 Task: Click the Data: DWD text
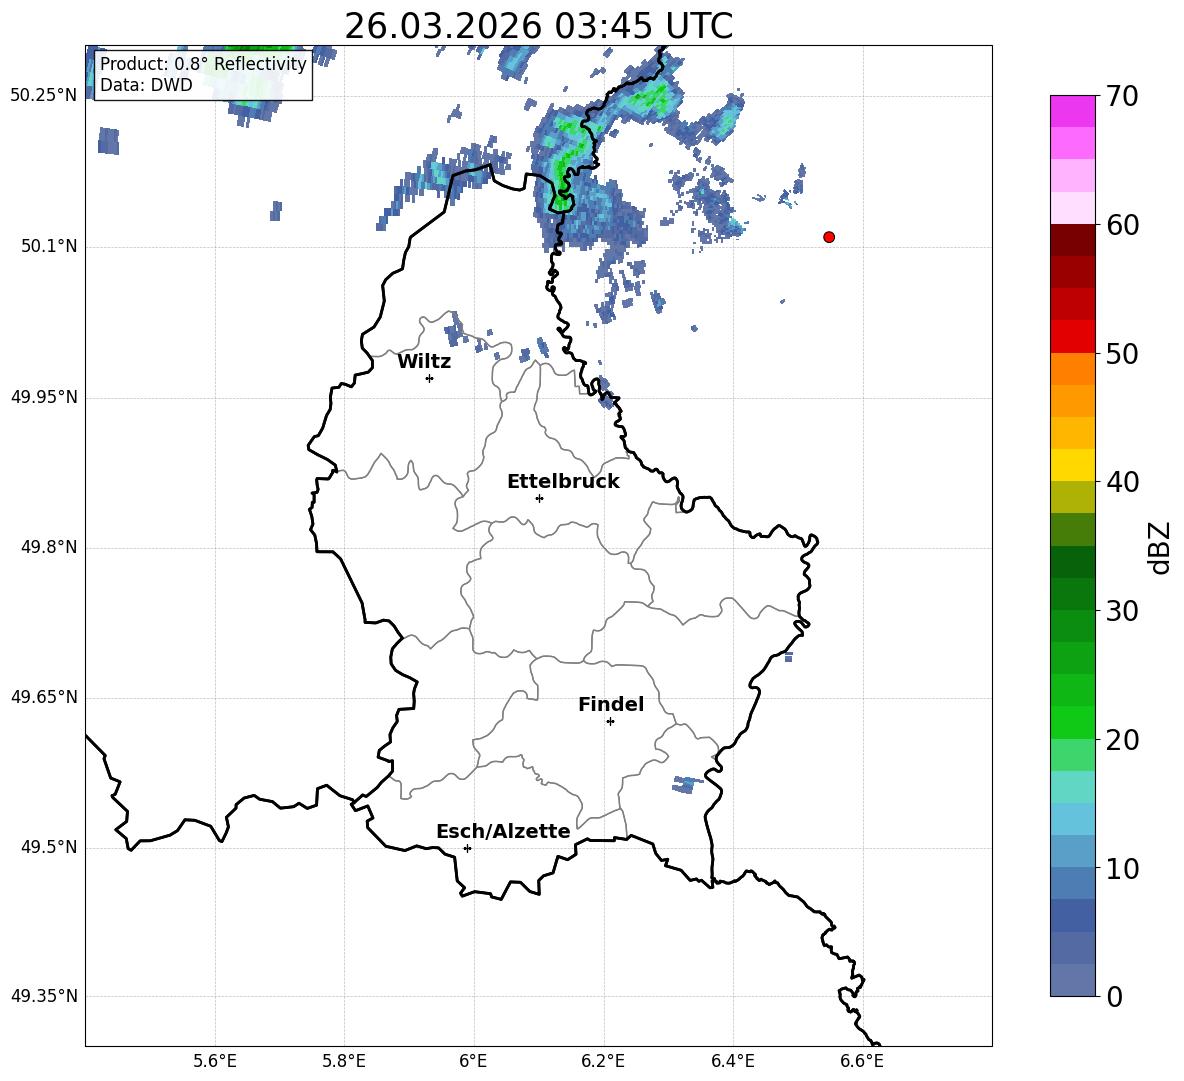point(146,85)
